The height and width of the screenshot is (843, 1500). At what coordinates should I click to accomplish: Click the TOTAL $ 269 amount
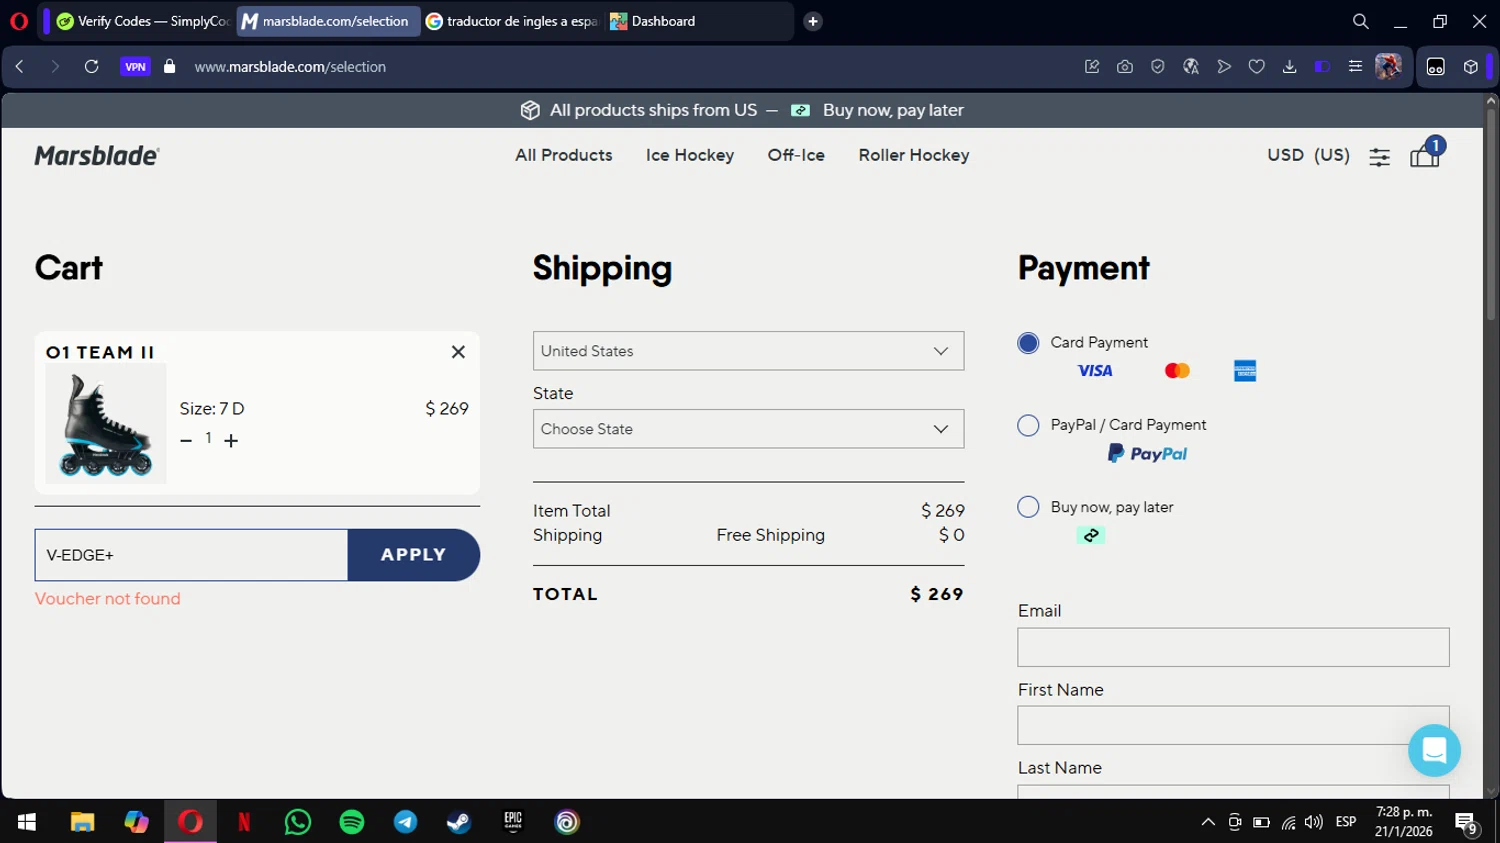(937, 594)
